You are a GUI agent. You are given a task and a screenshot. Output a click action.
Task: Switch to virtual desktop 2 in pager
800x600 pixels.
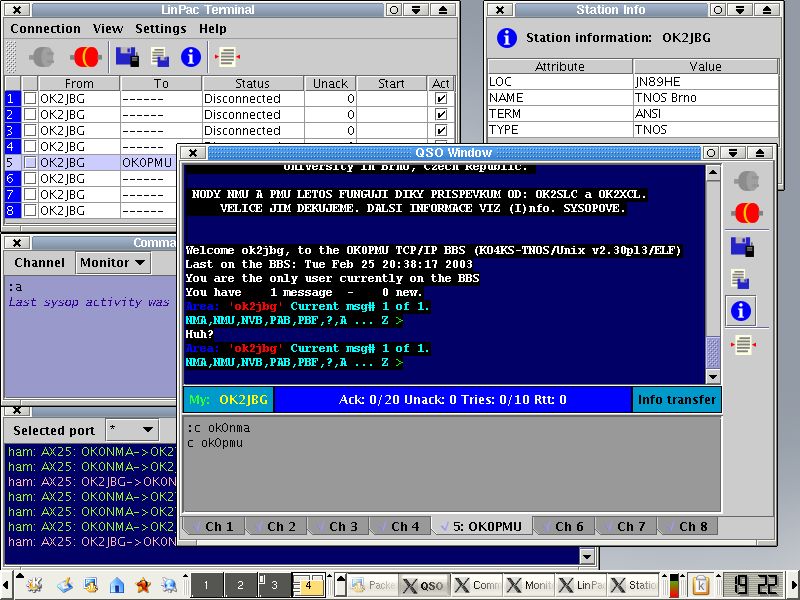click(x=240, y=585)
